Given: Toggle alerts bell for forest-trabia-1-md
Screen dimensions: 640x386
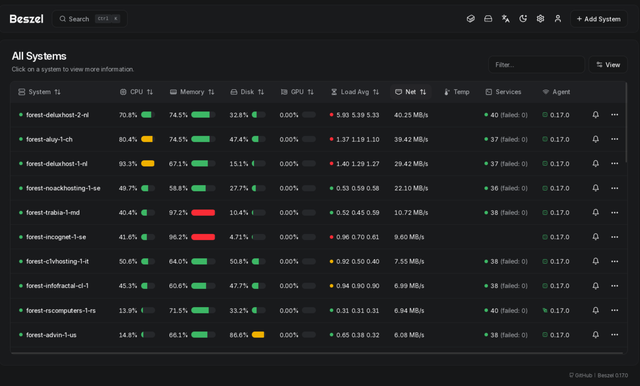Looking at the screenshot, I should point(596,213).
